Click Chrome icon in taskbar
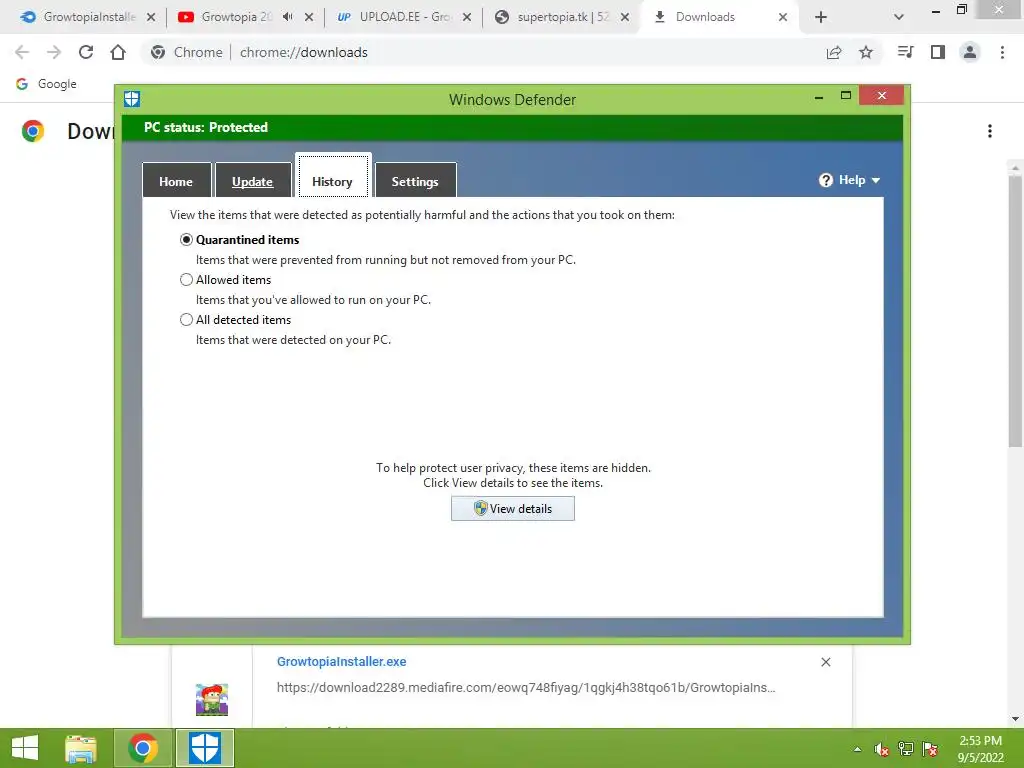1024x768 pixels. click(x=143, y=748)
